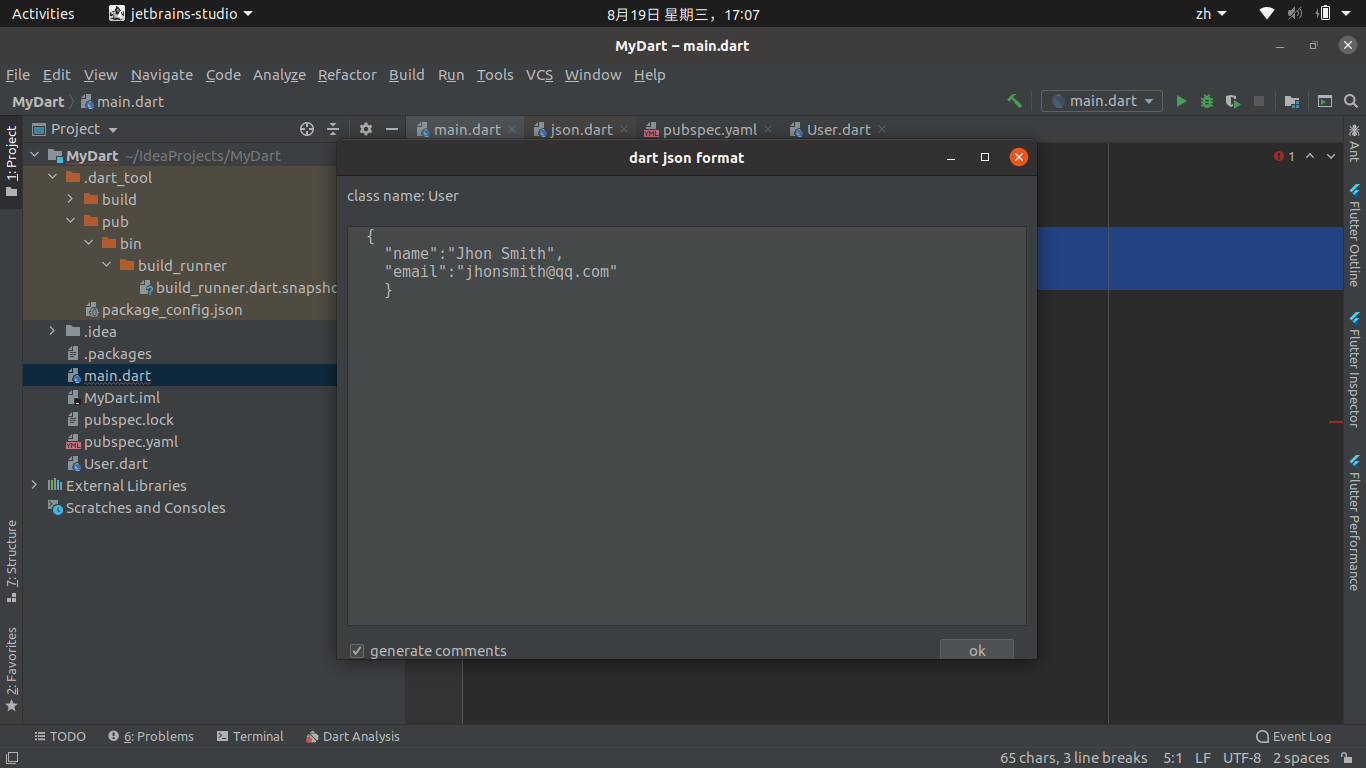Expand the External Libraries node
Image resolution: width=1366 pixels, height=768 pixels.
click(34, 486)
